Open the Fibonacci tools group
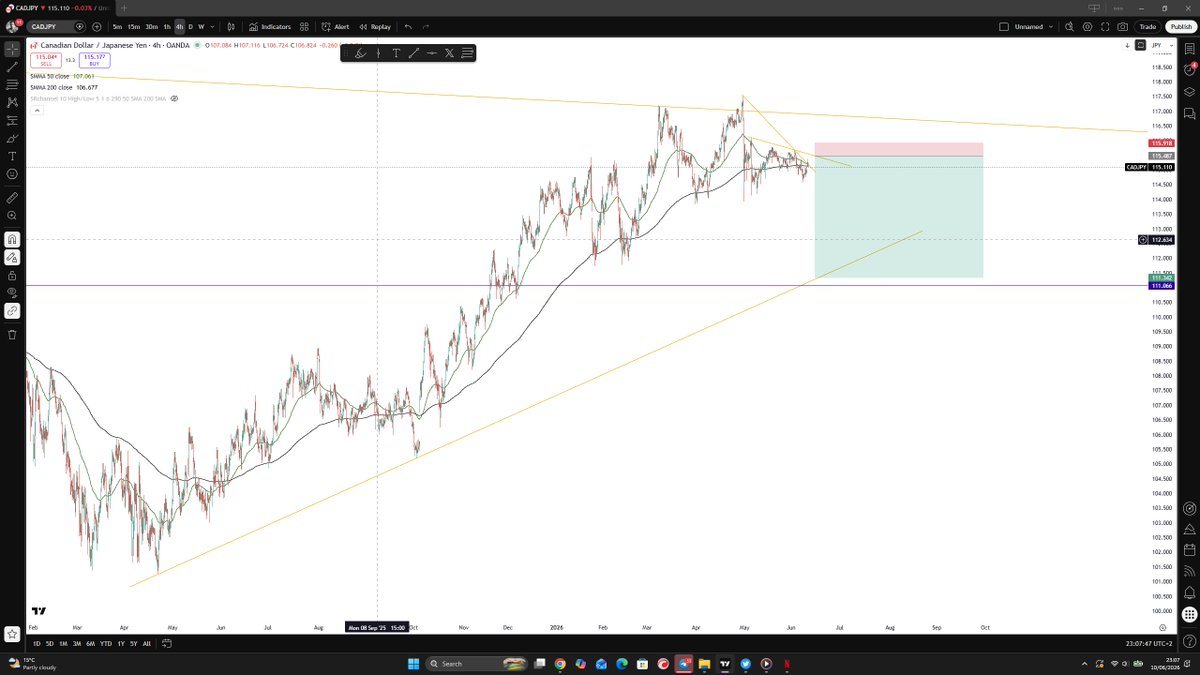This screenshot has height=675, width=1200. click(12, 84)
